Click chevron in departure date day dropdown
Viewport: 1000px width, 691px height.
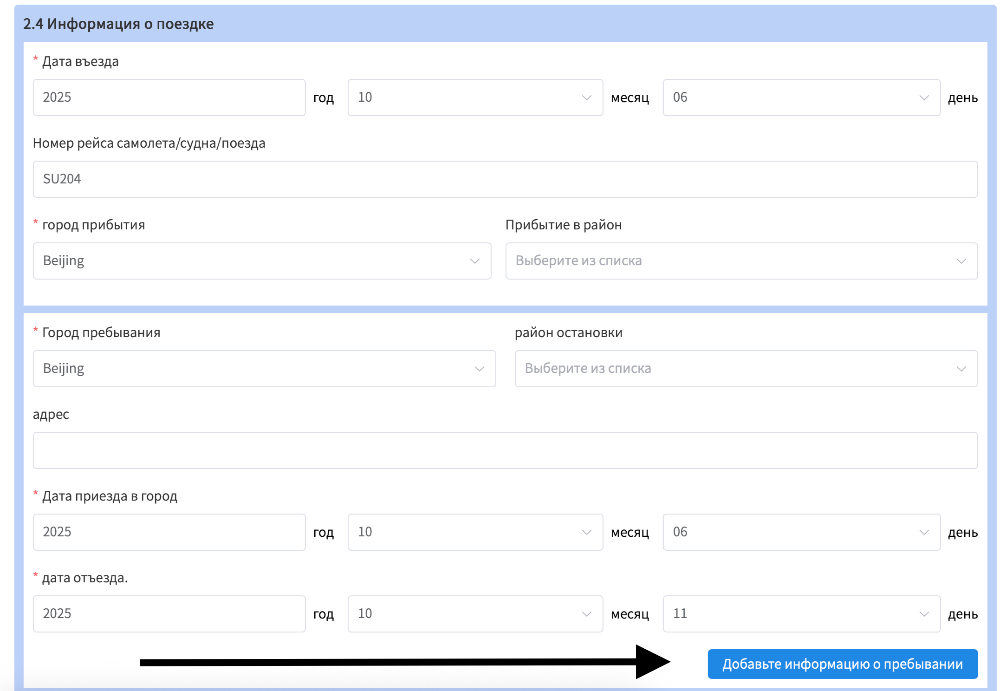(924, 614)
